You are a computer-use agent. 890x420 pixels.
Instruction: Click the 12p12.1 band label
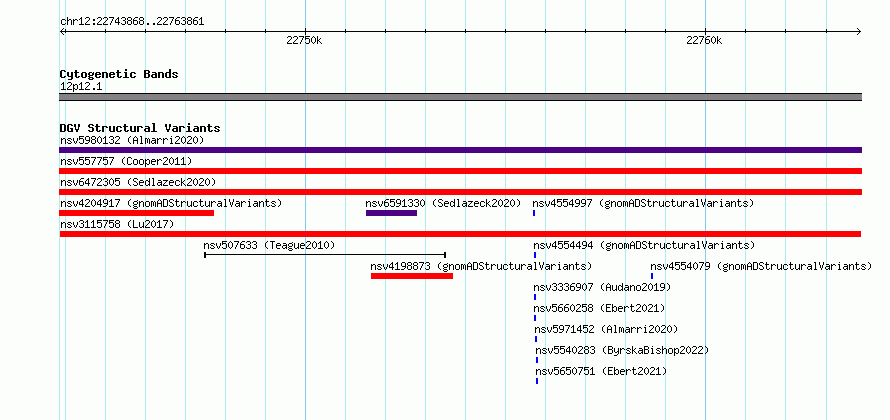[x=81, y=86]
